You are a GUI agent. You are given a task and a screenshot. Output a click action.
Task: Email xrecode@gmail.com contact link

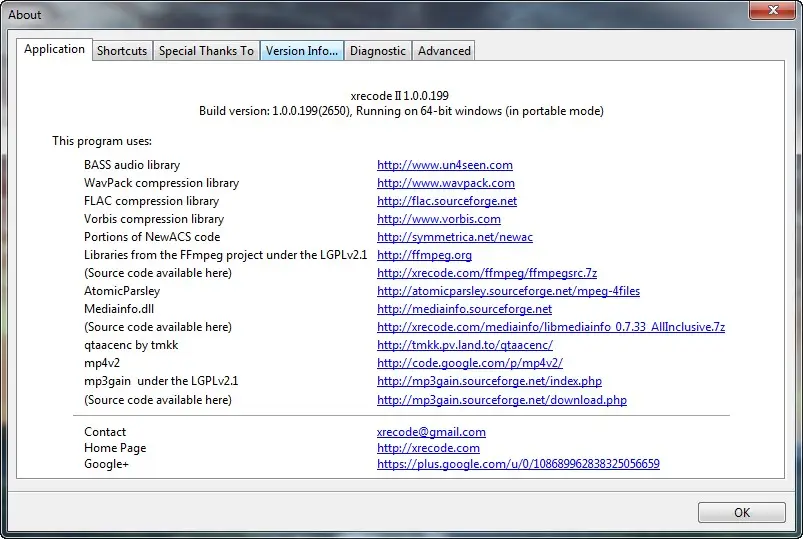431,432
